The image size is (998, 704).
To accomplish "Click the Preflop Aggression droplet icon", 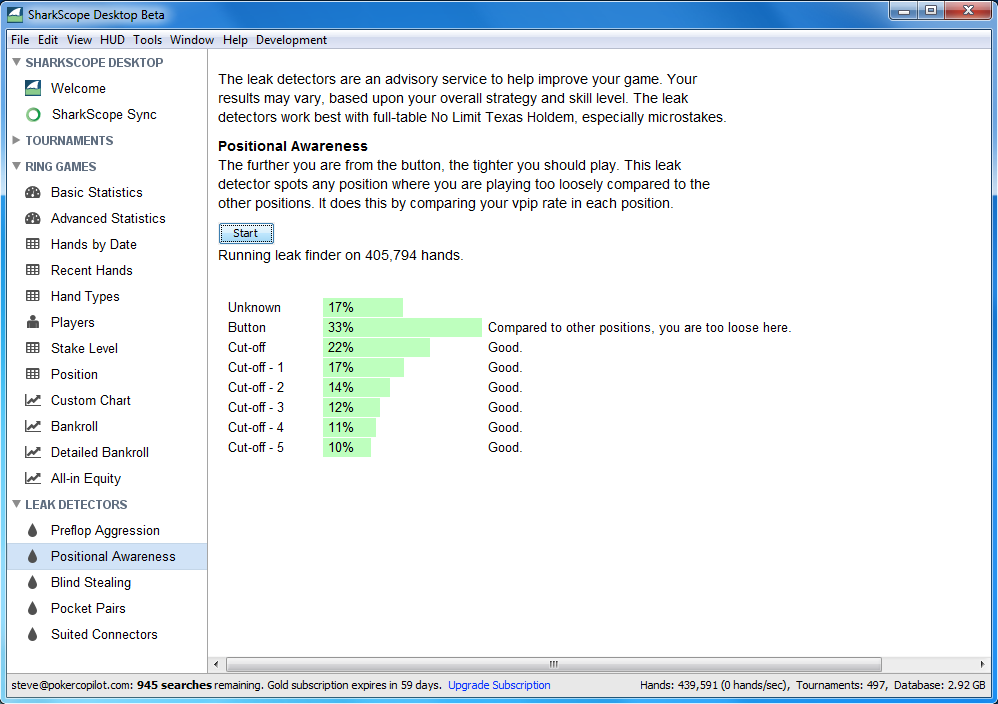I will click(x=32, y=530).
